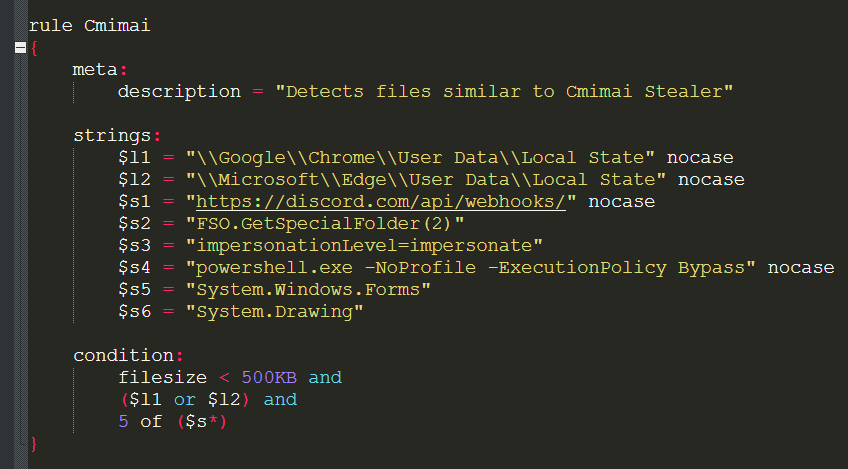Click the 500KB filesize value
Viewport: 848px width, 469px height.
pyautogui.click(x=269, y=378)
